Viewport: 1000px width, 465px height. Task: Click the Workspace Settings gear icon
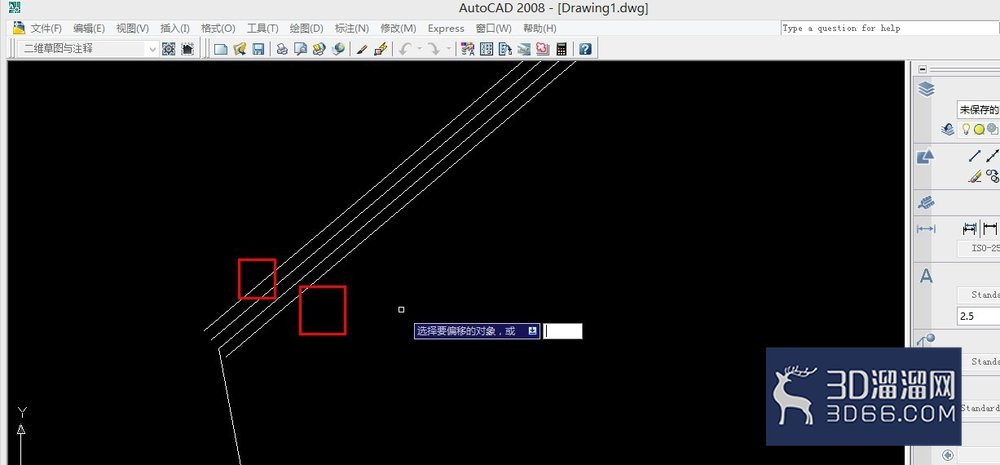click(x=168, y=49)
